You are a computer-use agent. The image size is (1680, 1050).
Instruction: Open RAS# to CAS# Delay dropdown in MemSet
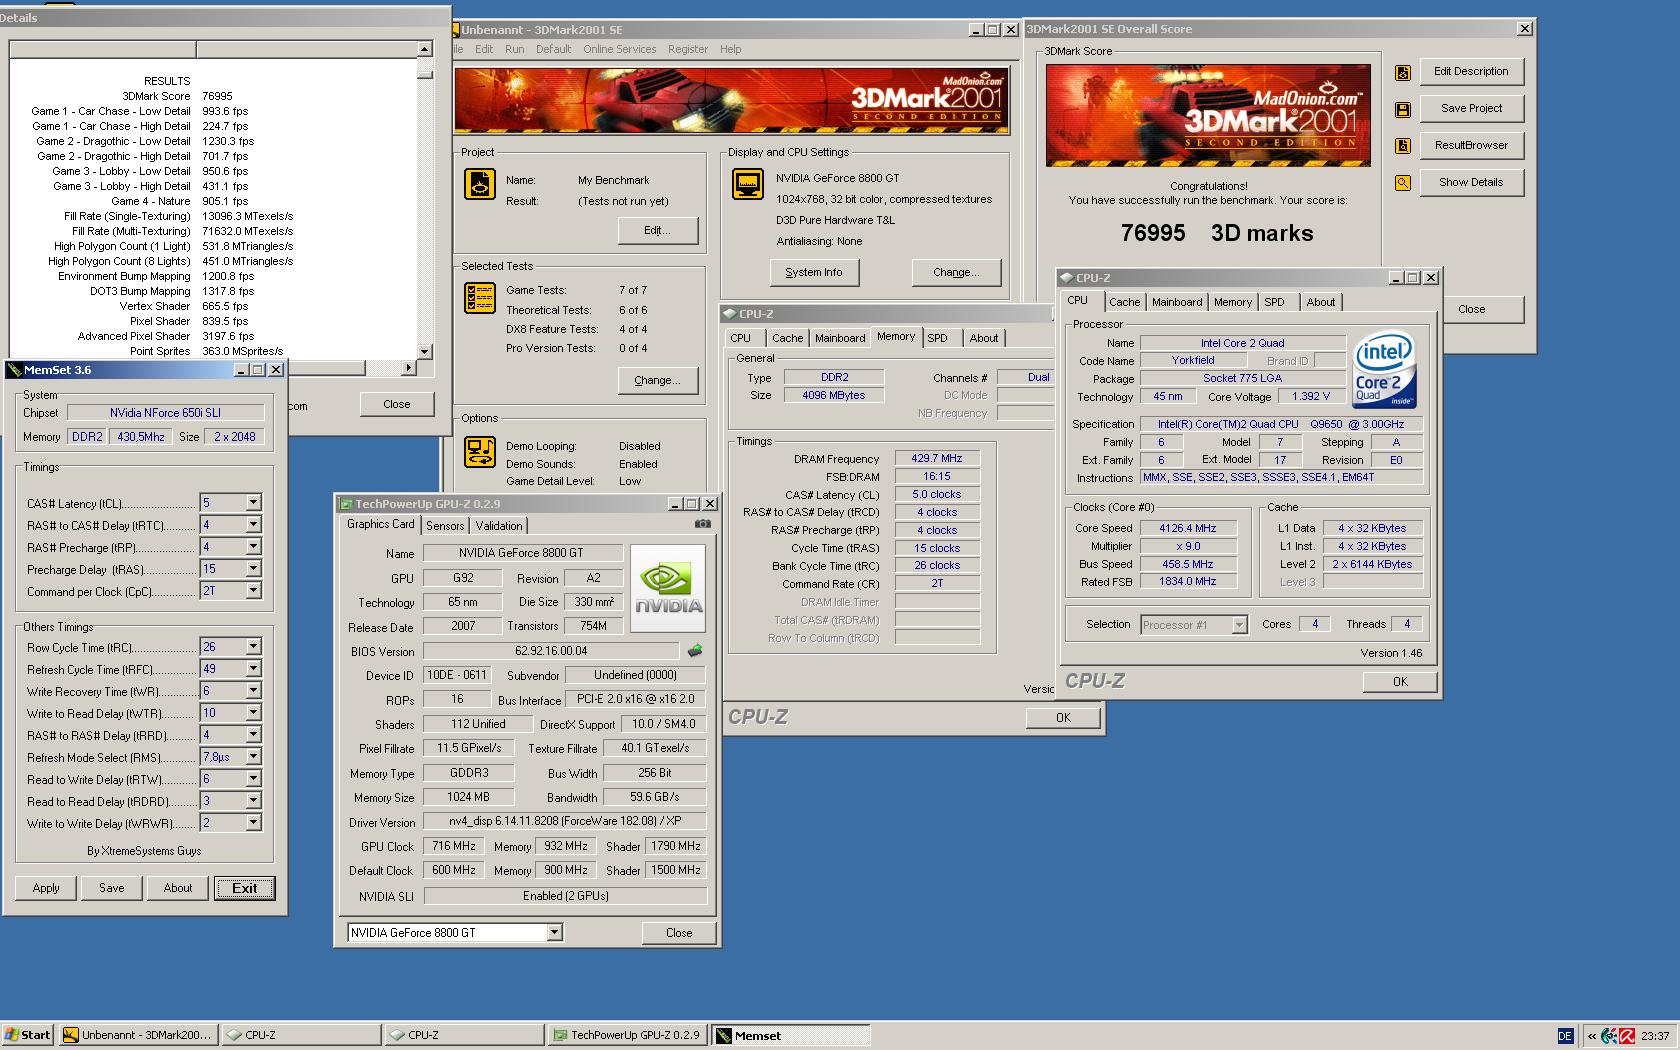pyautogui.click(x=253, y=525)
